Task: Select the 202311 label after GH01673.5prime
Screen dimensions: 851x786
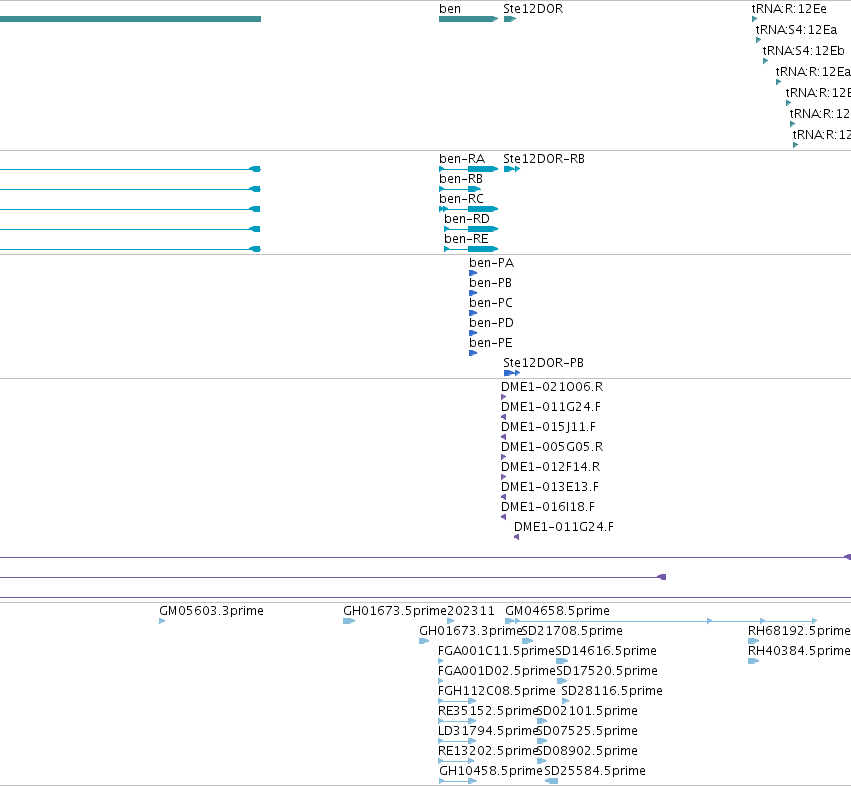Action: pyautogui.click(x=471, y=611)
